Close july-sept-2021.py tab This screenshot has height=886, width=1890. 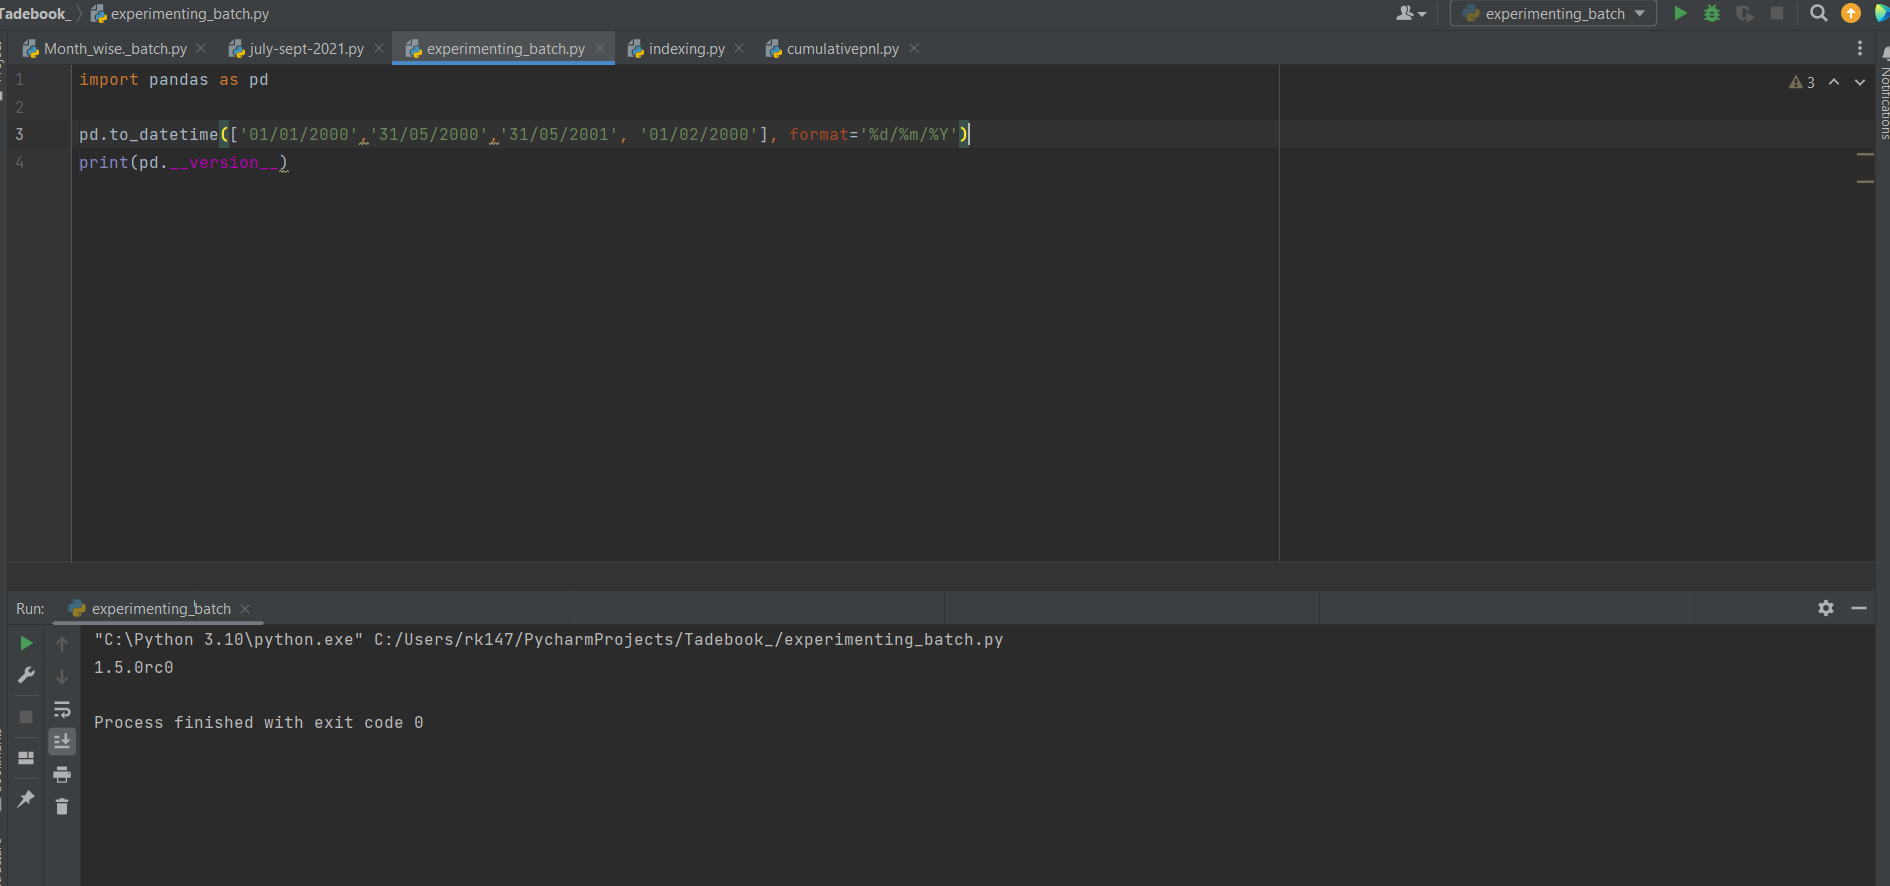click(x=379, y=48)
